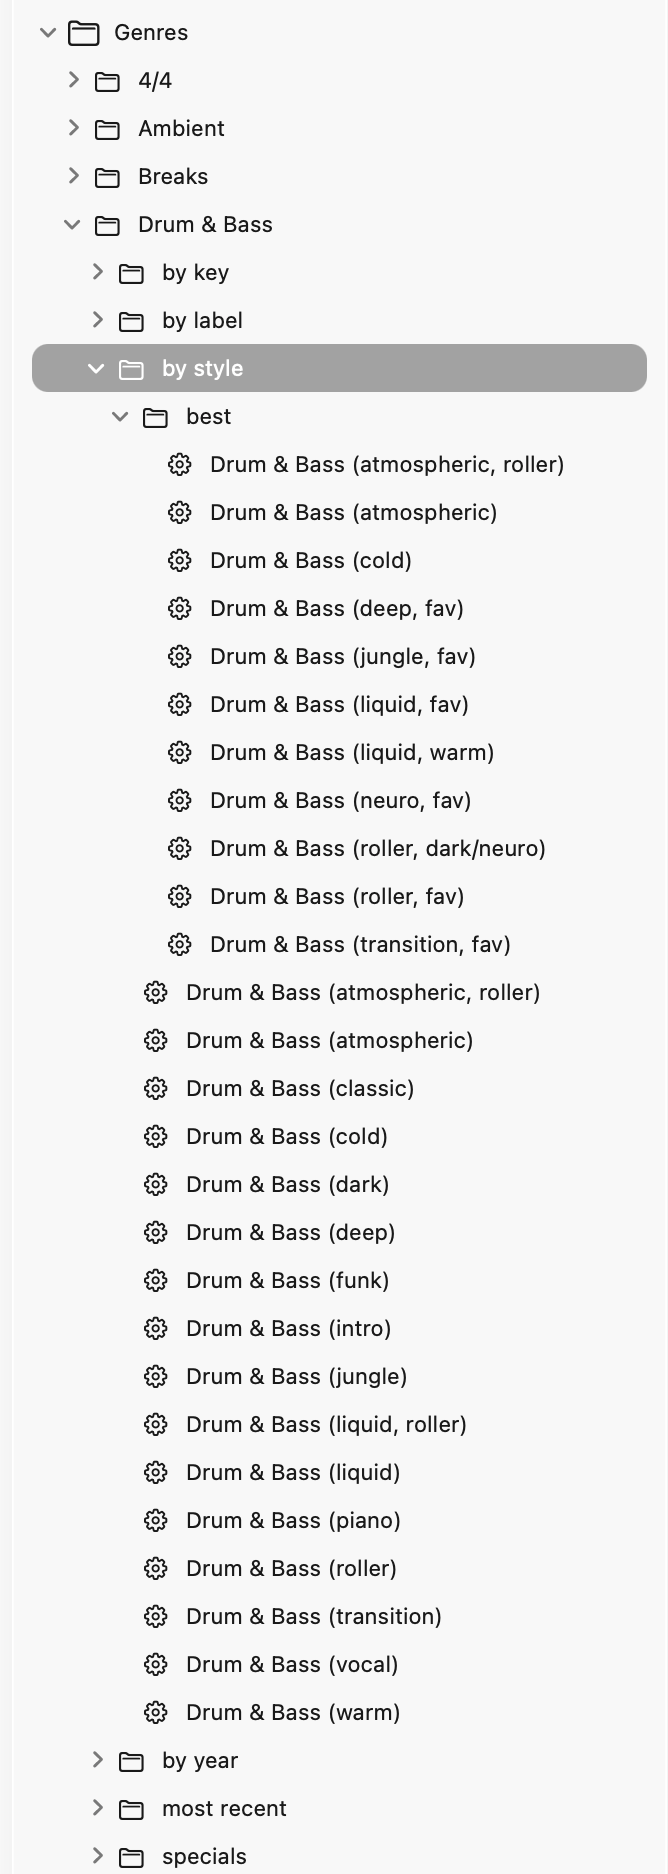Viewport: 668px width, 1874px height.
Task: Click gear icon for Drum & Bass (jungle, fav)
Action: coord(180,656)
